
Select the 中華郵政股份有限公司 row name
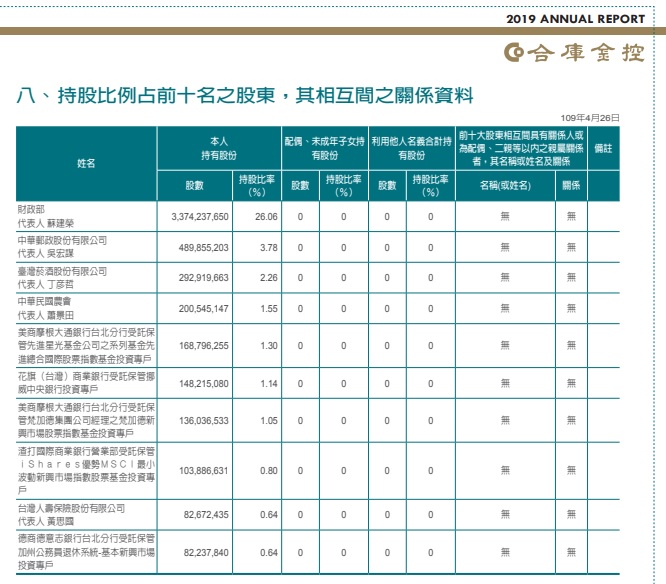coord(62,247)
